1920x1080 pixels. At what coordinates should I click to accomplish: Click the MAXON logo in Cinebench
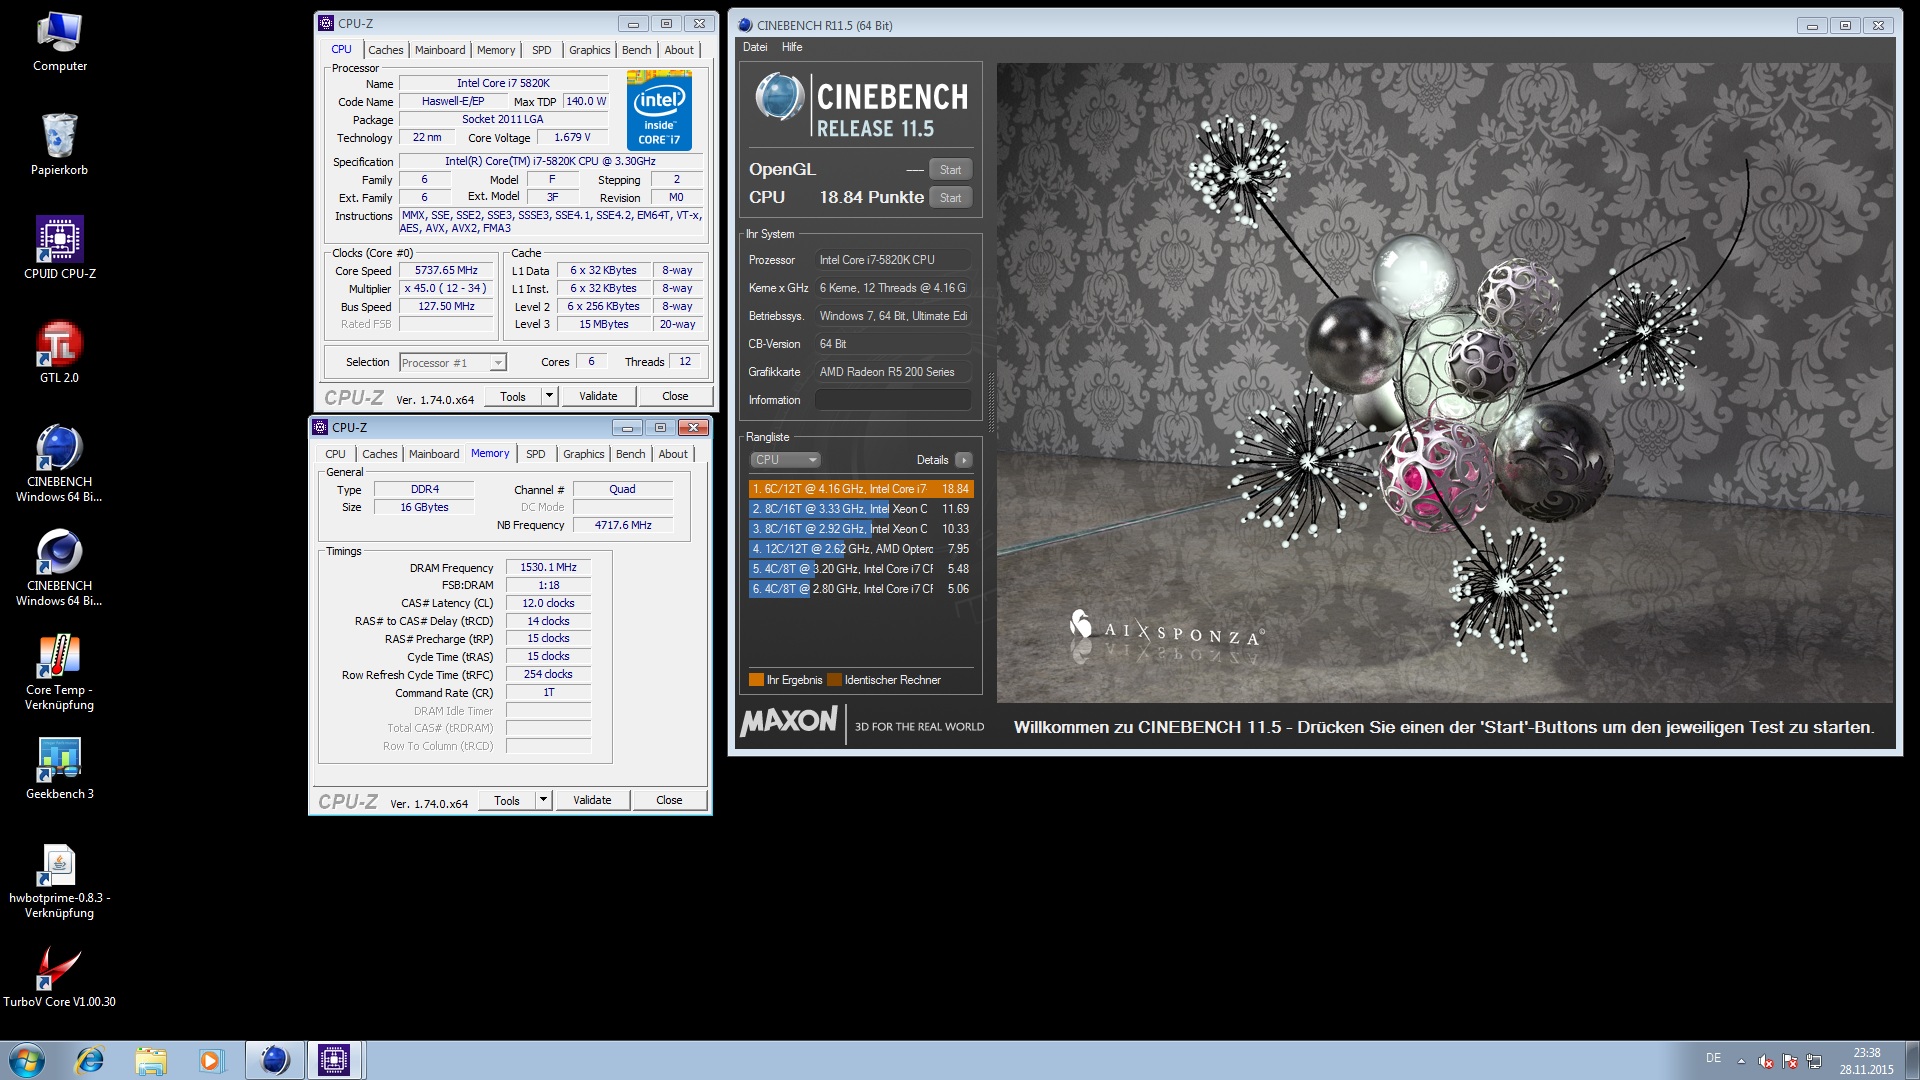pos(788,721)
